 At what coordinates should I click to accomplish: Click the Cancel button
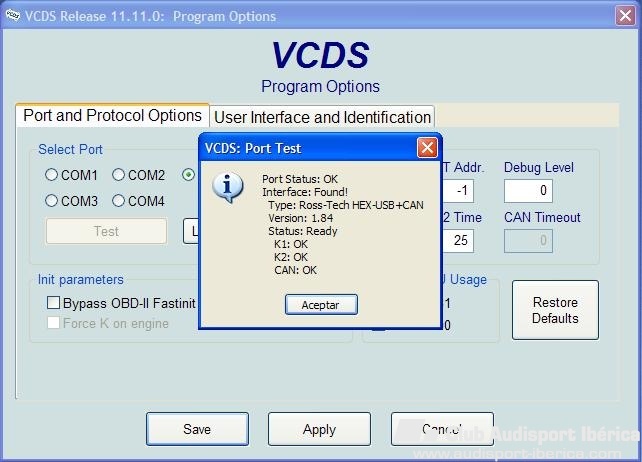coord(442,429)
